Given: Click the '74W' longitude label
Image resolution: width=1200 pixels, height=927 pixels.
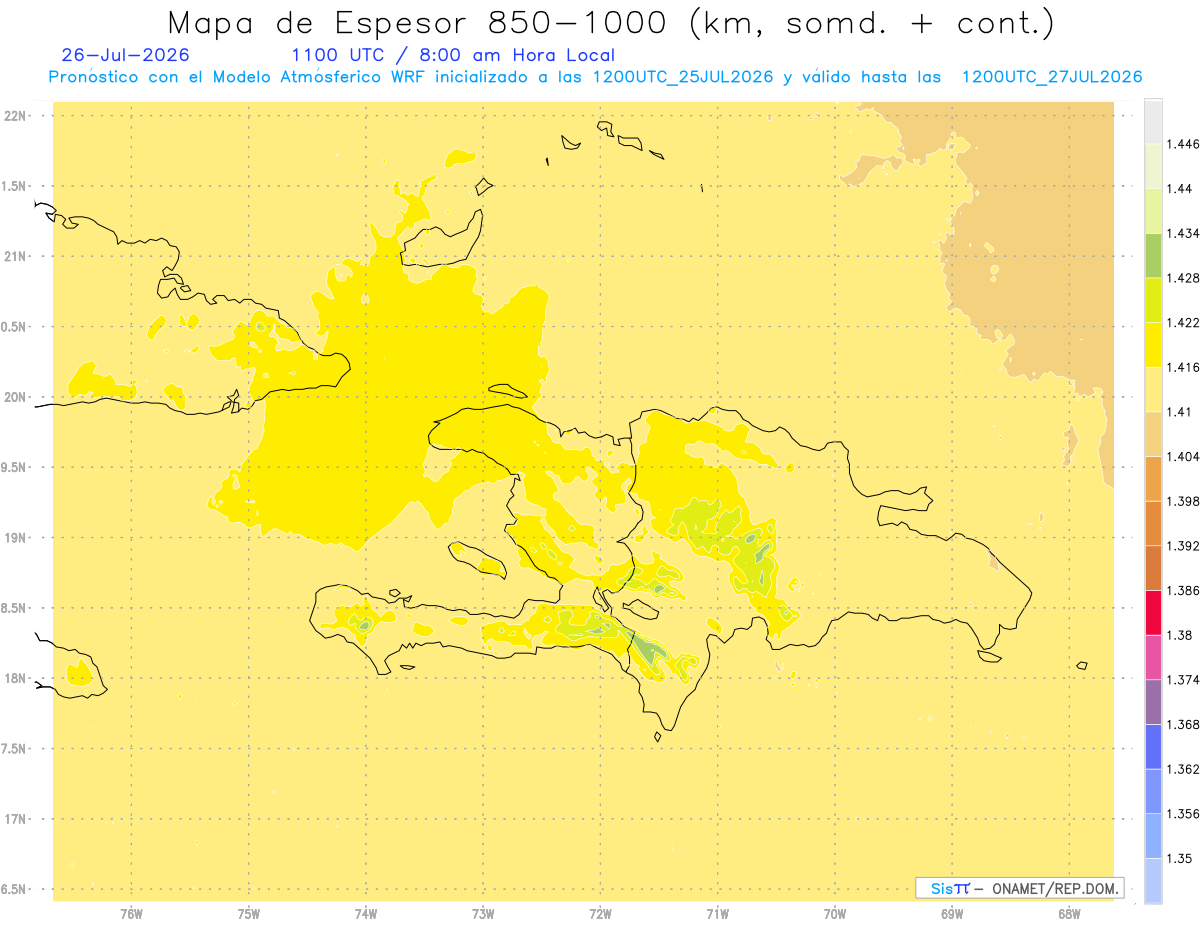Looking at the screenshot, I should pyautogui.click(x=366, y=914).
